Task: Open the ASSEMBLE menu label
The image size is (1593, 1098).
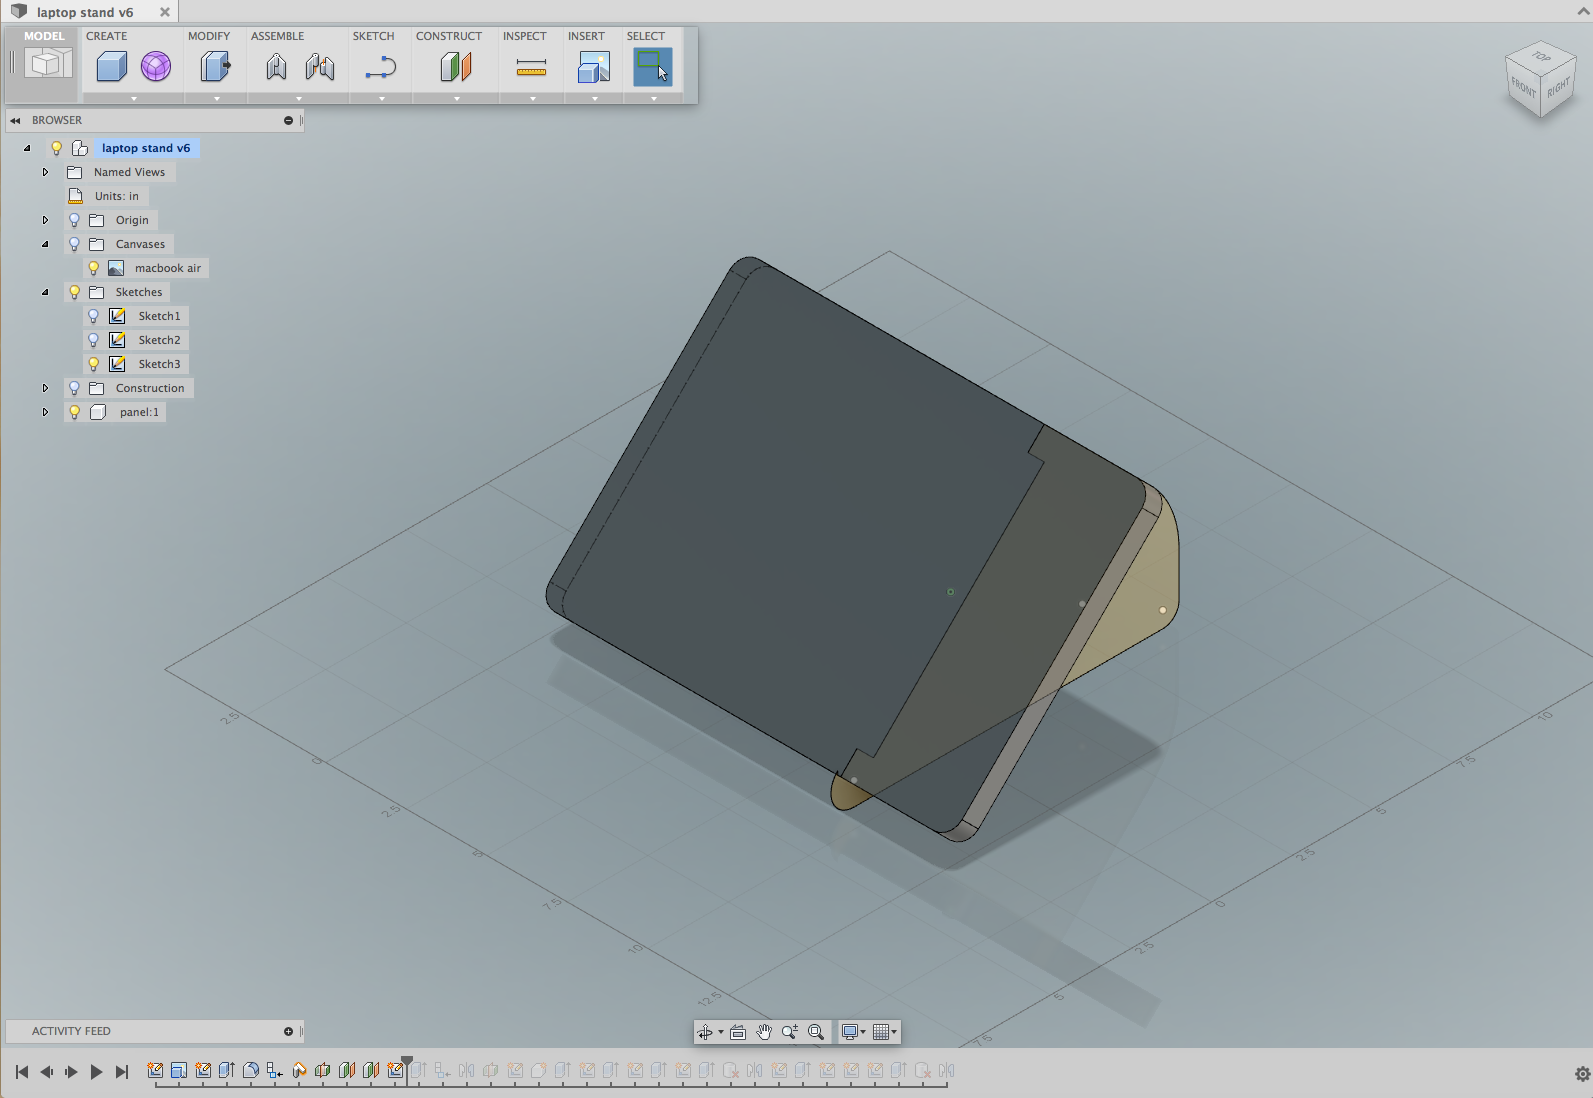Action: 277,36
